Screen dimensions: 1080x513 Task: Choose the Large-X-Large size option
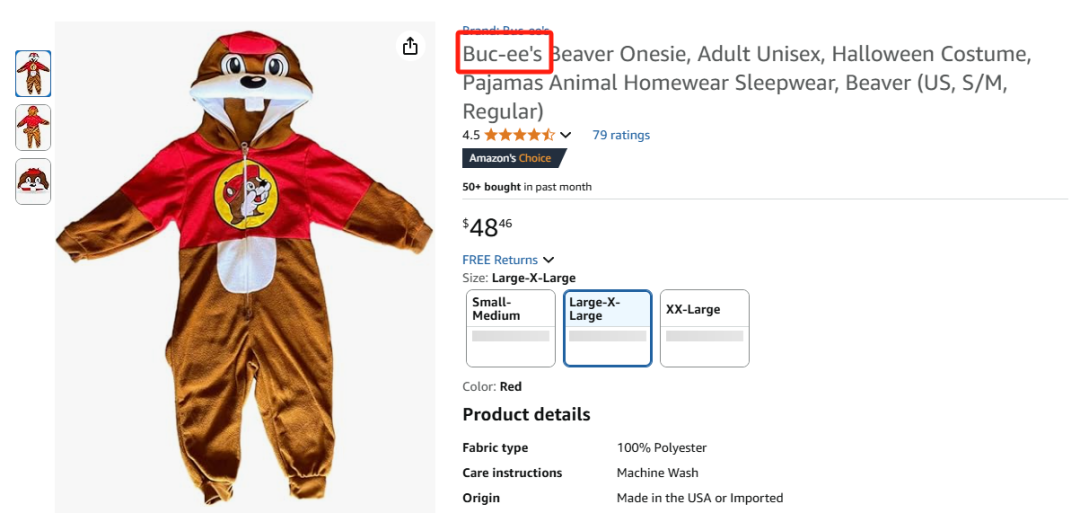pos(608,327)
